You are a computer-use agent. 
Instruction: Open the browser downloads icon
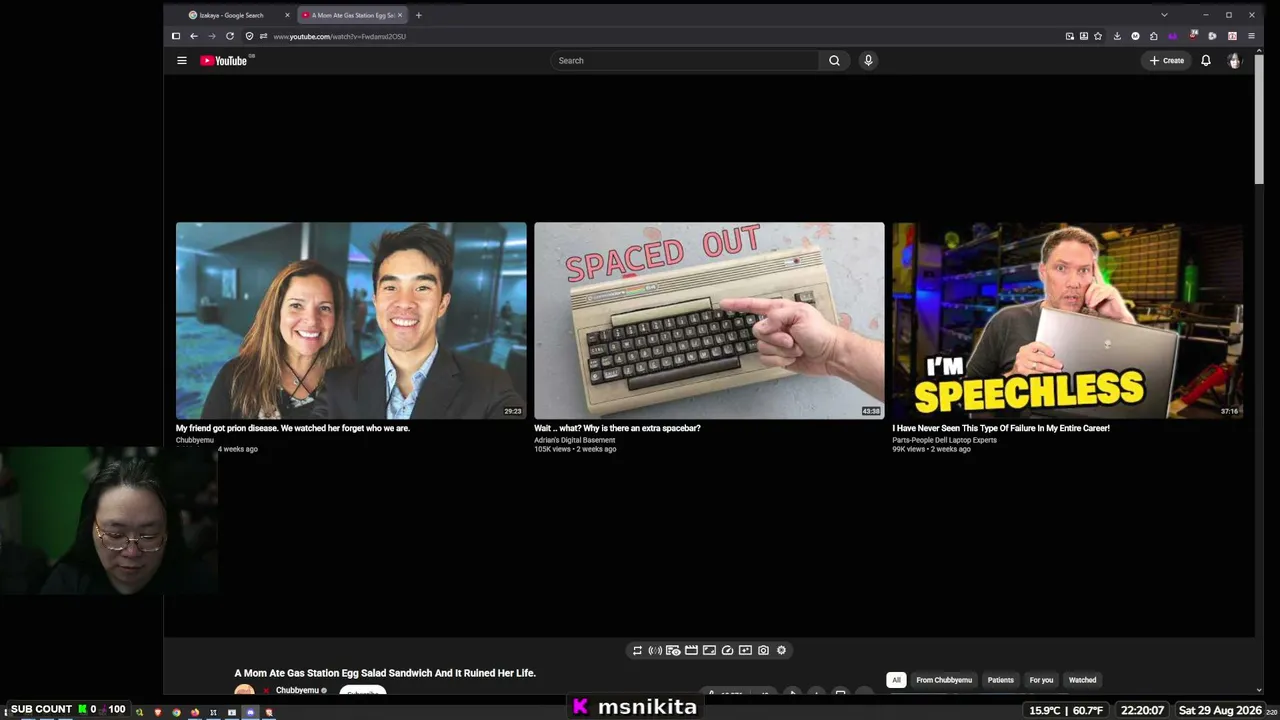1117,36
